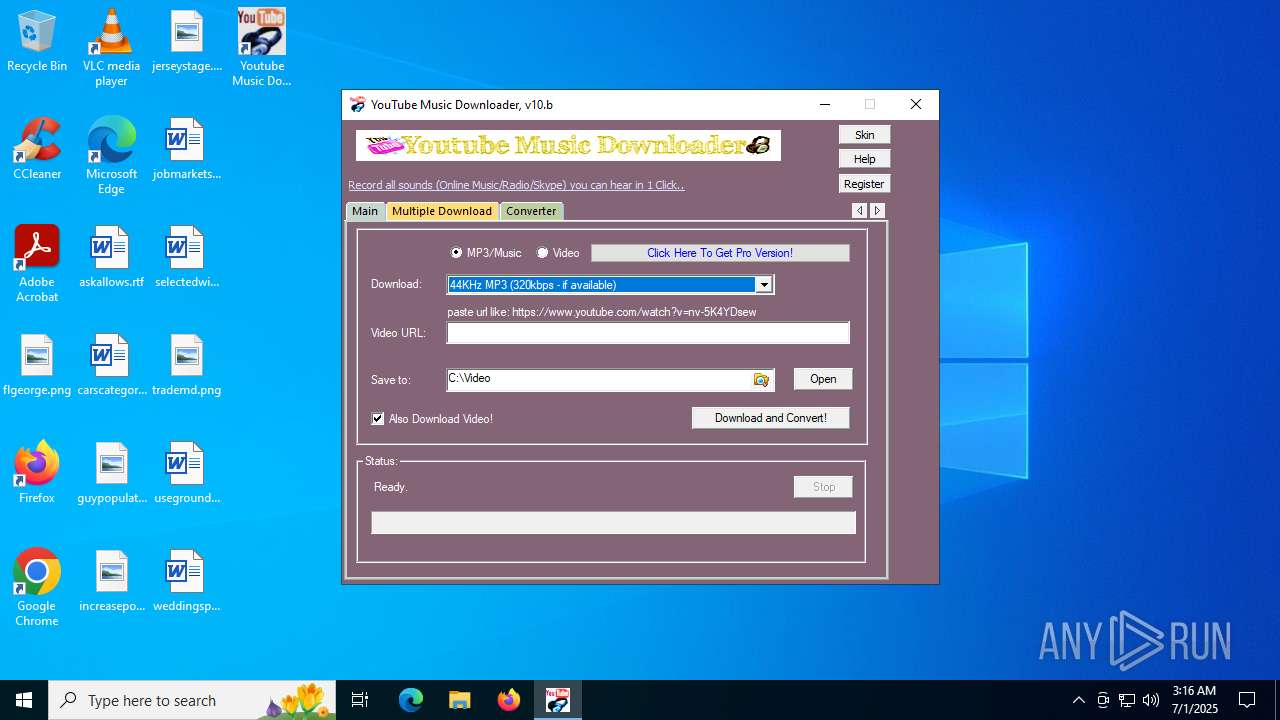Browse for save folder icon
This screenshot has height=720, width=1280.
(761, 380)
